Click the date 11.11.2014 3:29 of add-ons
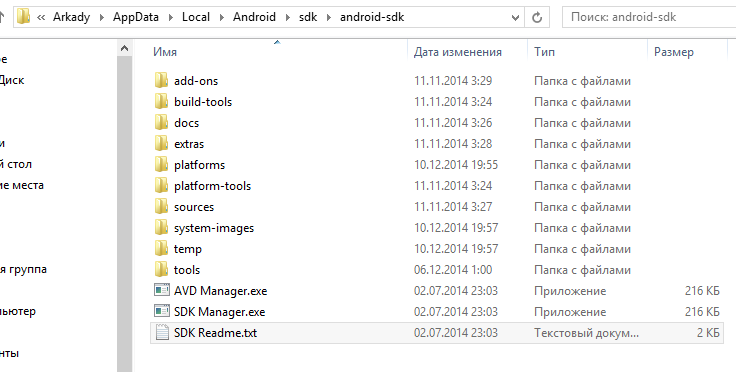The height and width of the screenshot is (372, 736). pyautogui.click(x=453, y=81)
